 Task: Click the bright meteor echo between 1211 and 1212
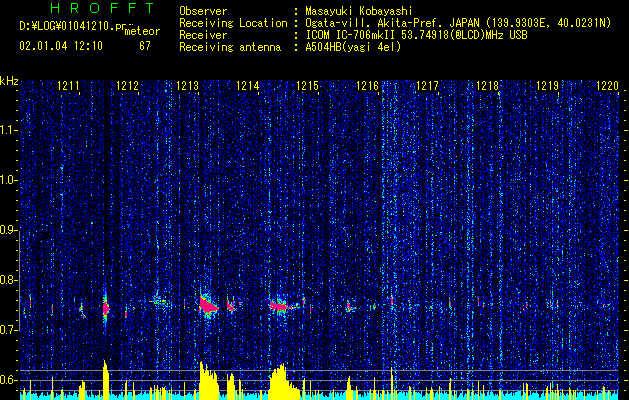[x=106, y=309]
